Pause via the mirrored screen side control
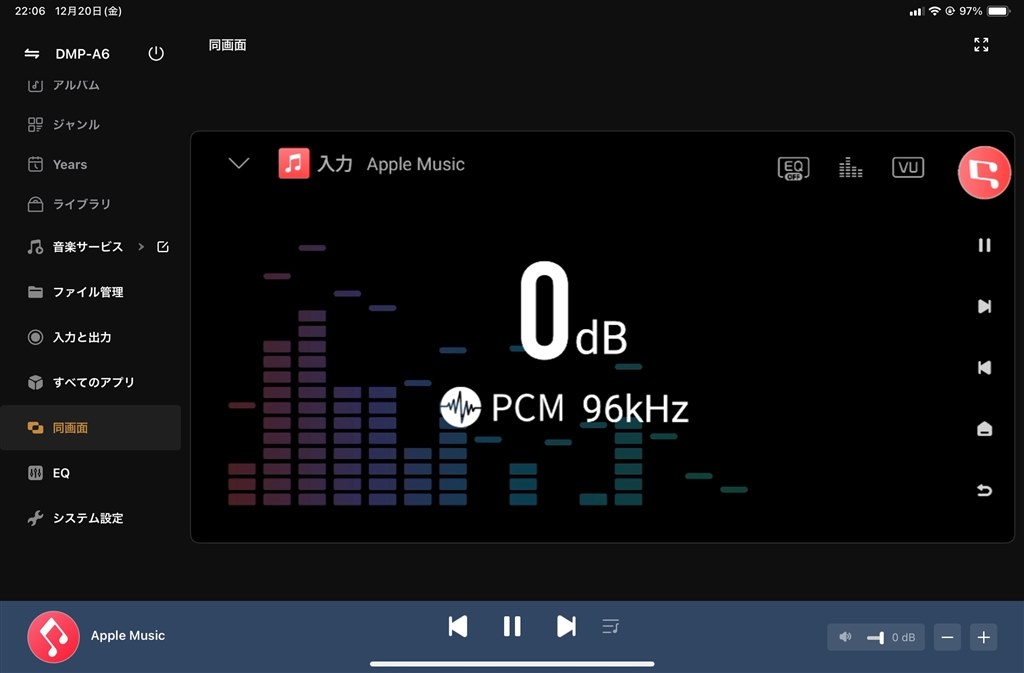The width and height of the screenshot is (1024, 673). coord(984,245)
